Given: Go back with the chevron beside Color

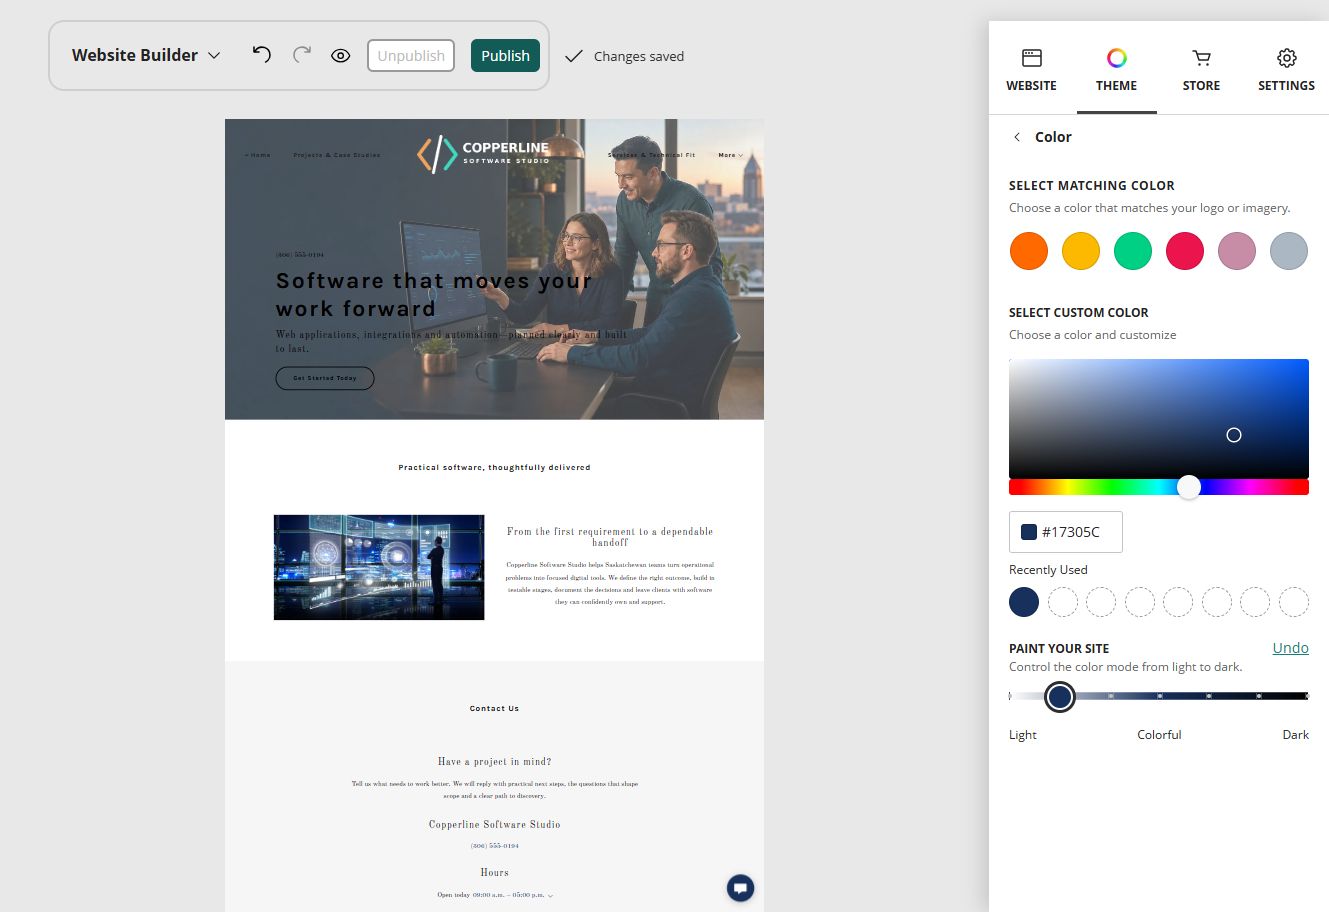Looking at the screenshot, I should (x=1017, y=137).
